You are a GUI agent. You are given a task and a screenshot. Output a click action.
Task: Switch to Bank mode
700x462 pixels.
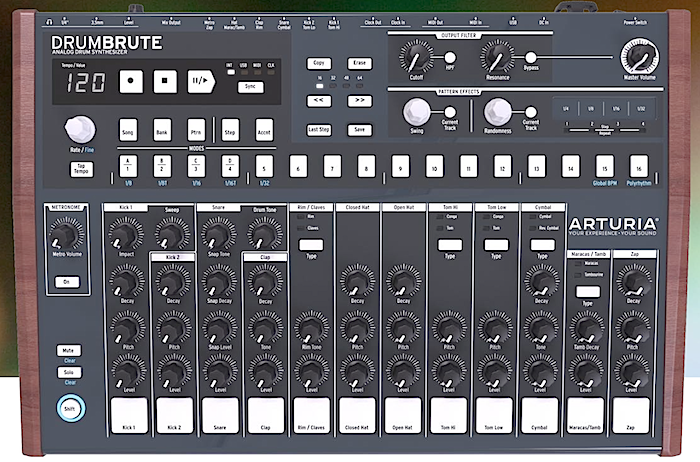(162, 131)
